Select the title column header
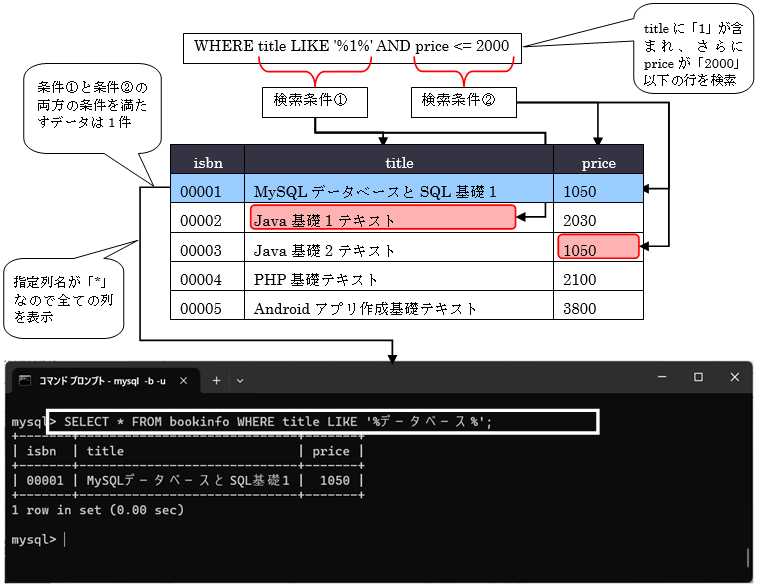Viewport: 758px width, 587px height. pyautogui.click(x=399, y=162)
